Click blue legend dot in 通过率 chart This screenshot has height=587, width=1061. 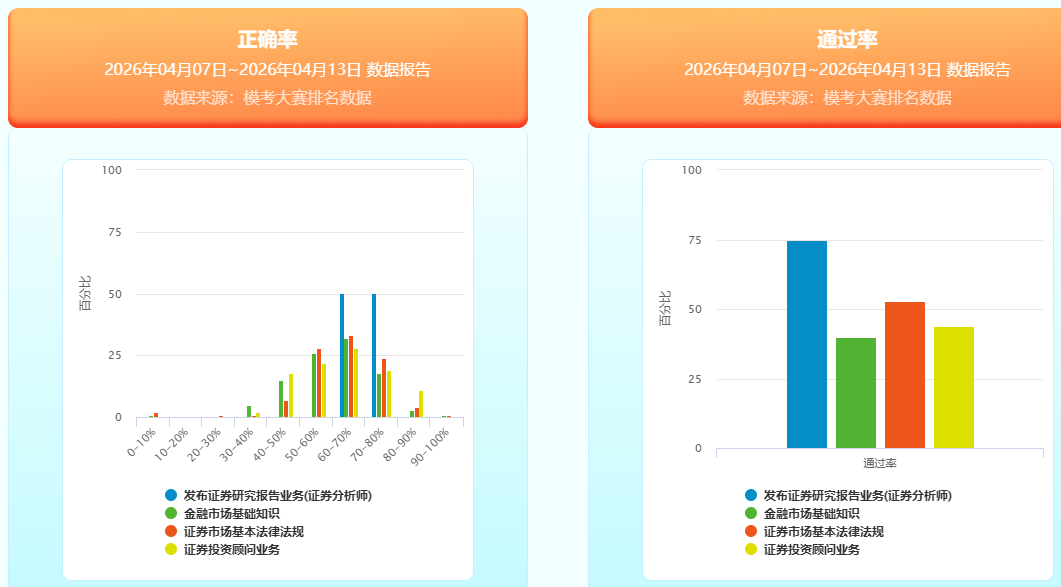(751, 495)
